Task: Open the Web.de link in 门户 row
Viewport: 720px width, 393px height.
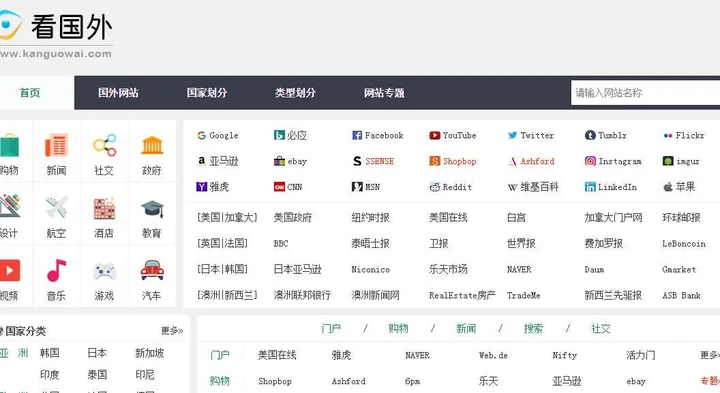Action: (493, 355)
